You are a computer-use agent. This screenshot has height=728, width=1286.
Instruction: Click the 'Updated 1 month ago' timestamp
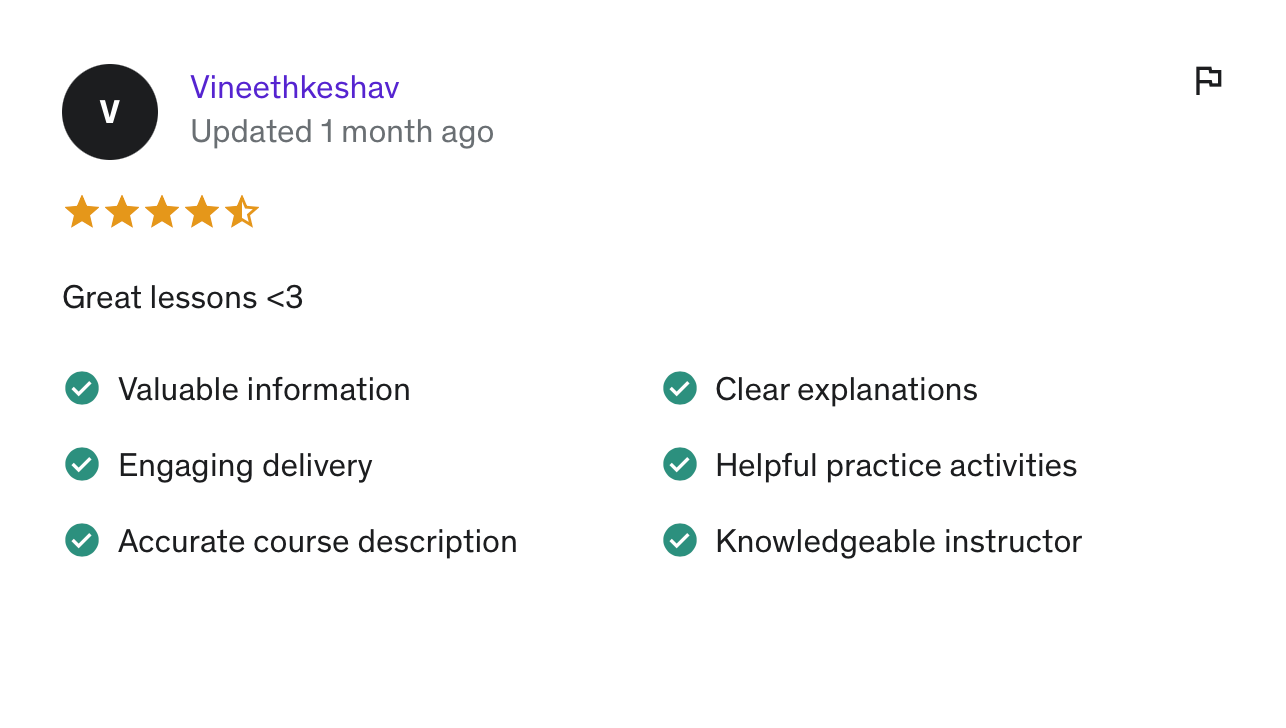(x=342, y=132)
